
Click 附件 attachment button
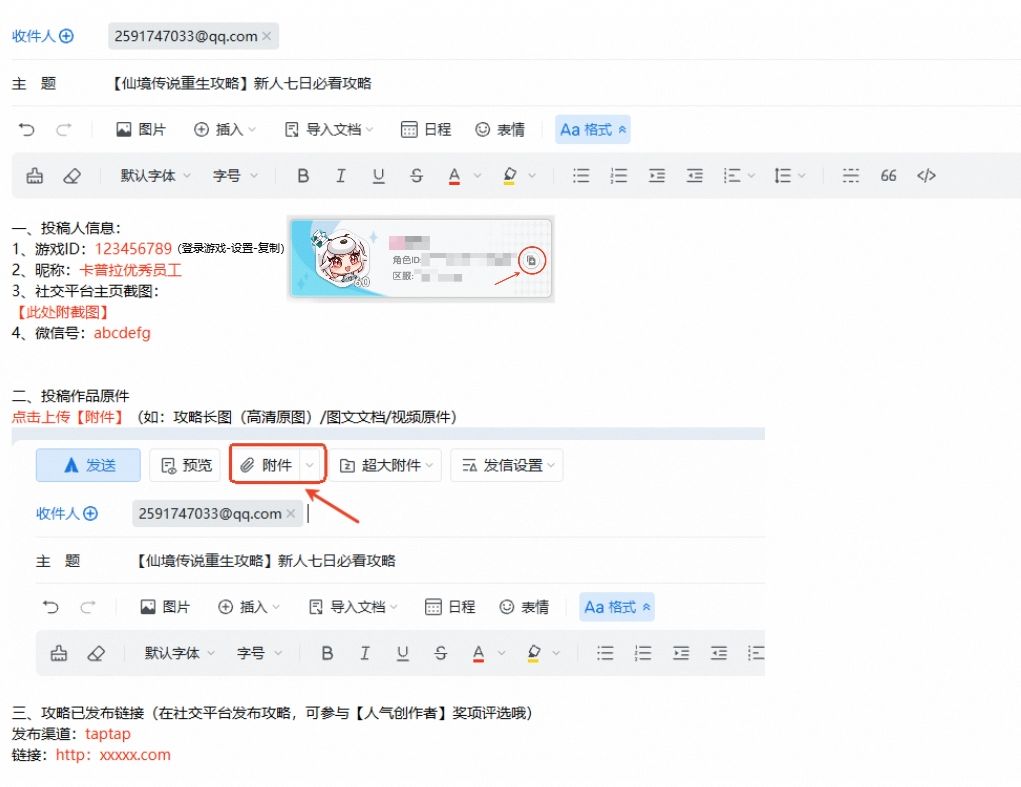266,465
